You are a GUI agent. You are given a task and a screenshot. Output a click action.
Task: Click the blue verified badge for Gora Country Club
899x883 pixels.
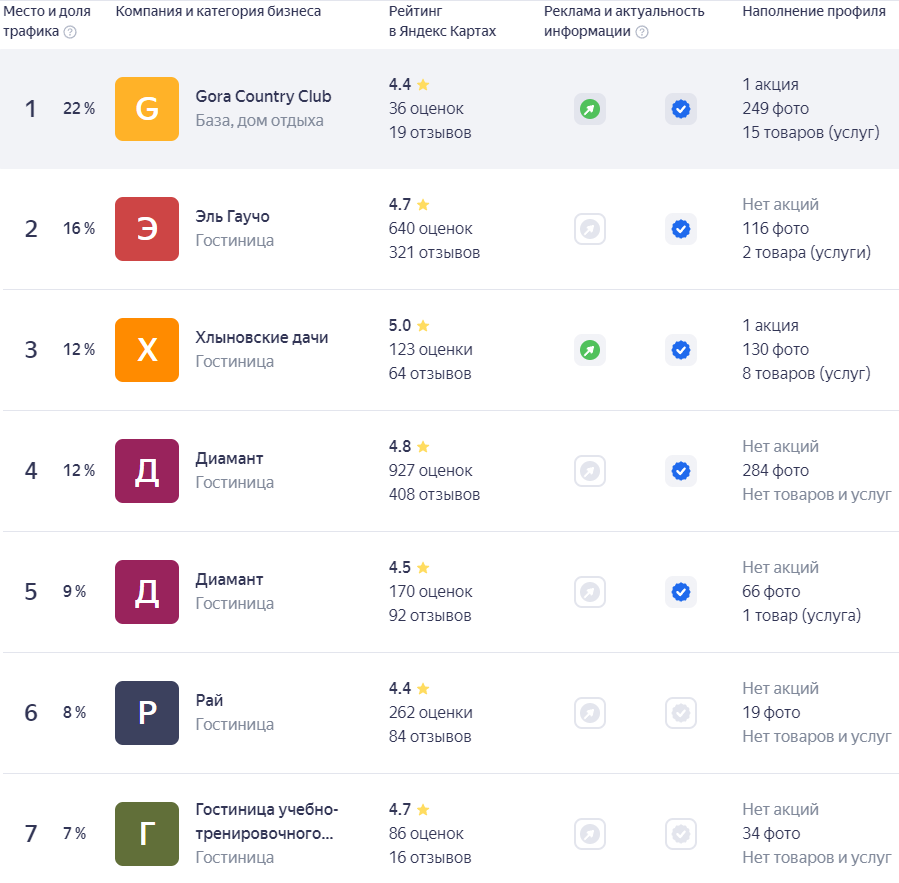[x=681, y=109]
